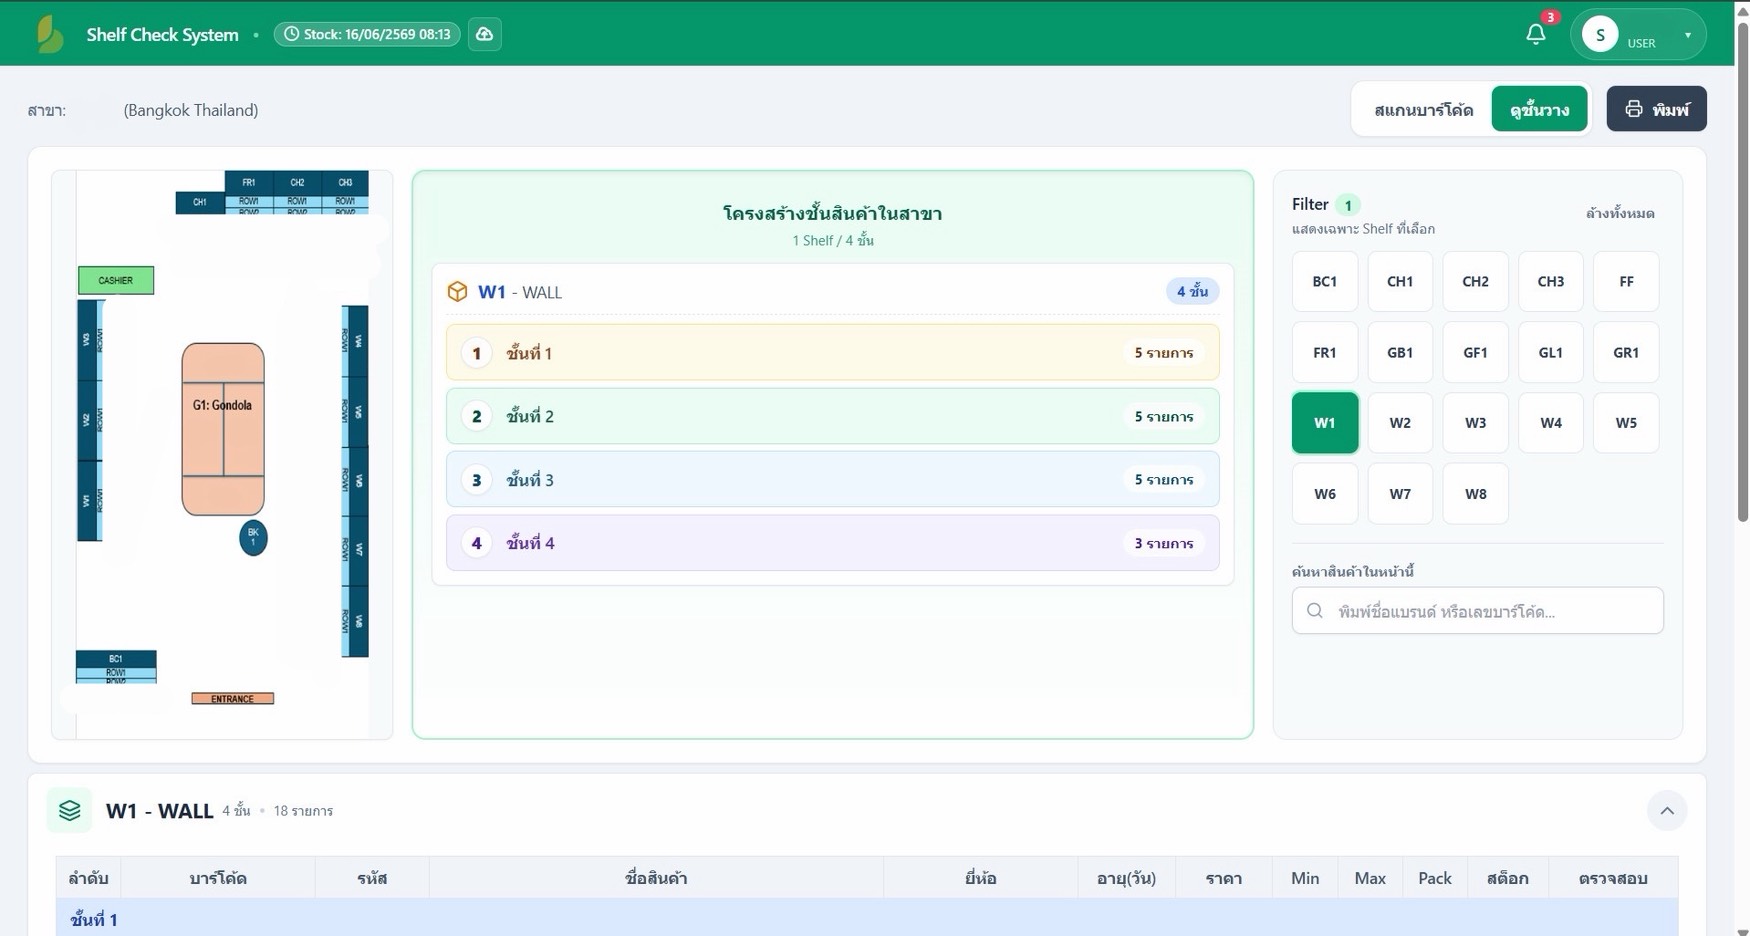Click the Min column header

pos(1305,878)
